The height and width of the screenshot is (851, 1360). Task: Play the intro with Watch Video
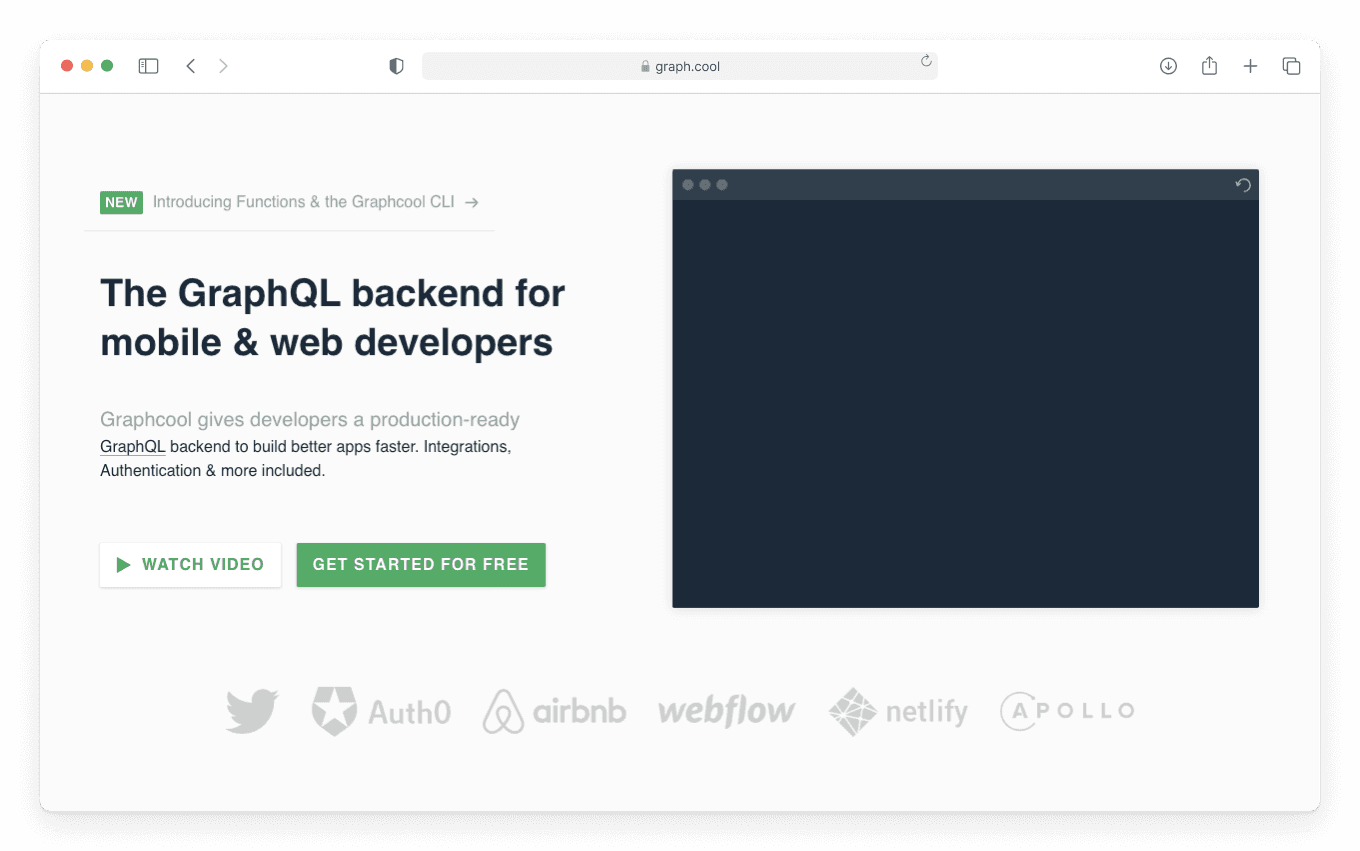(190, 565)
